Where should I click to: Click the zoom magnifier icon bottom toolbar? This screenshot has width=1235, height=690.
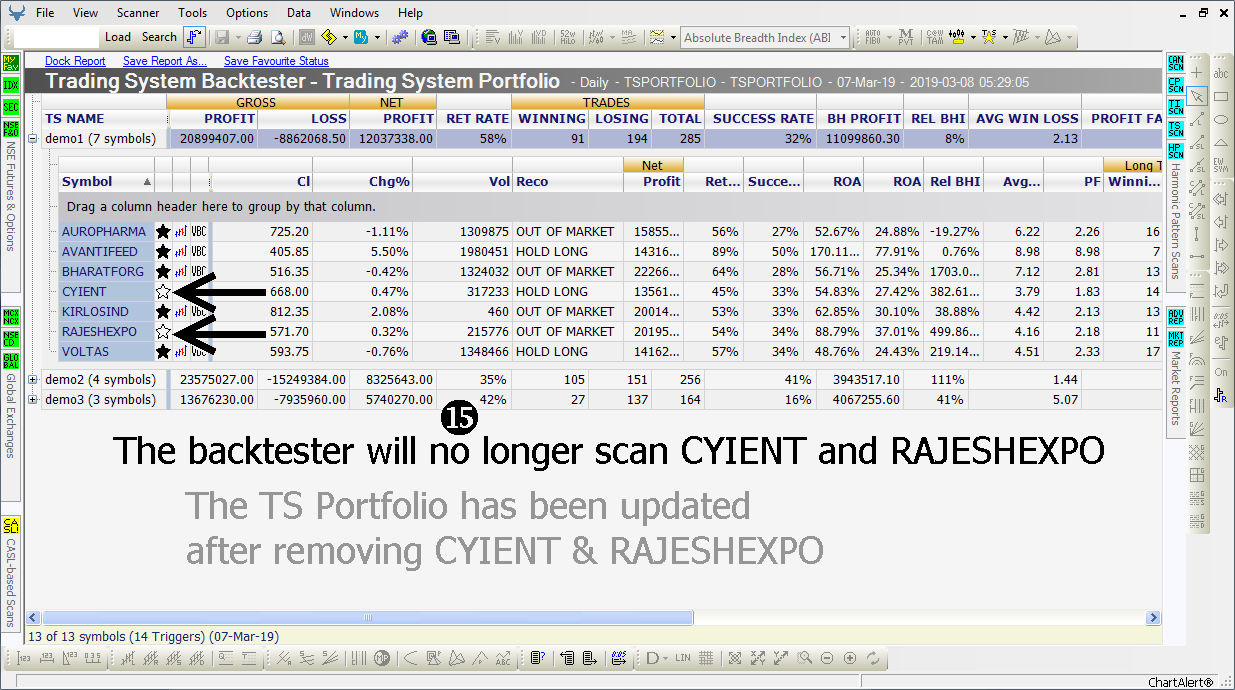point(805,658)
